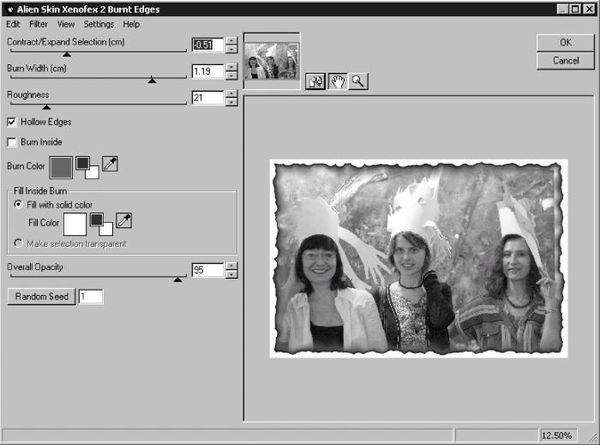Select the hand pan tool
The height and width of the screenshot is (445, 600).
point(336,82)
